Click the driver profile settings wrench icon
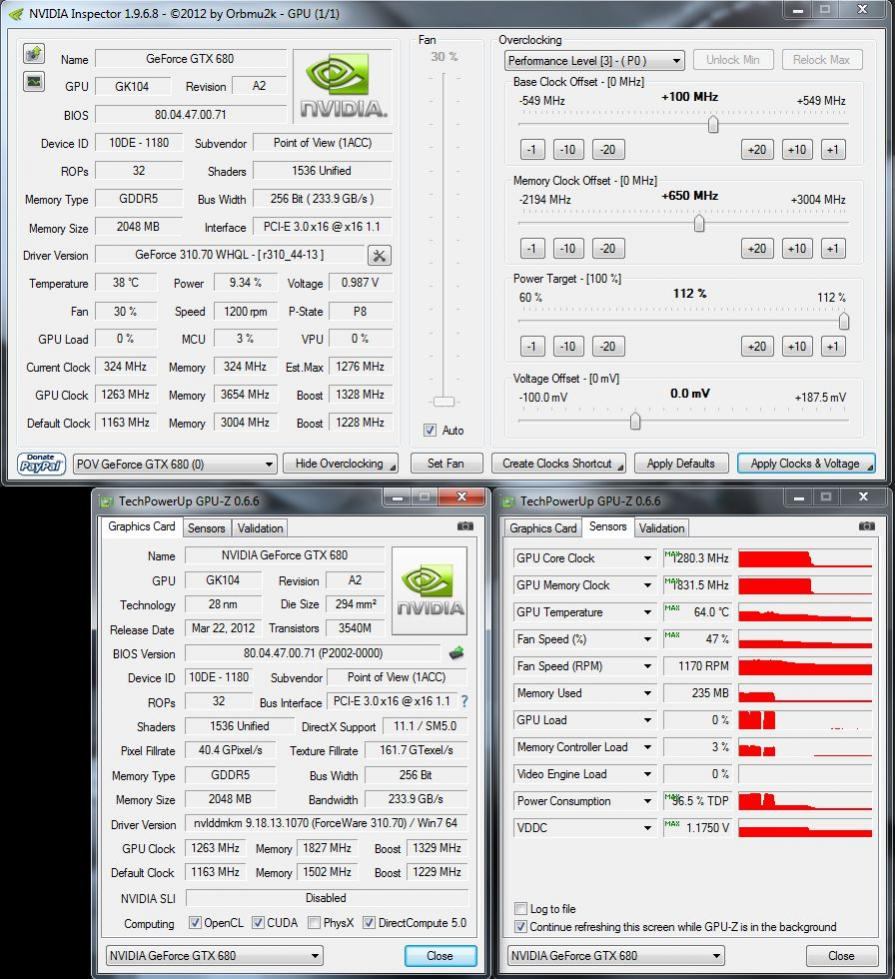 [x=379, y=255]
